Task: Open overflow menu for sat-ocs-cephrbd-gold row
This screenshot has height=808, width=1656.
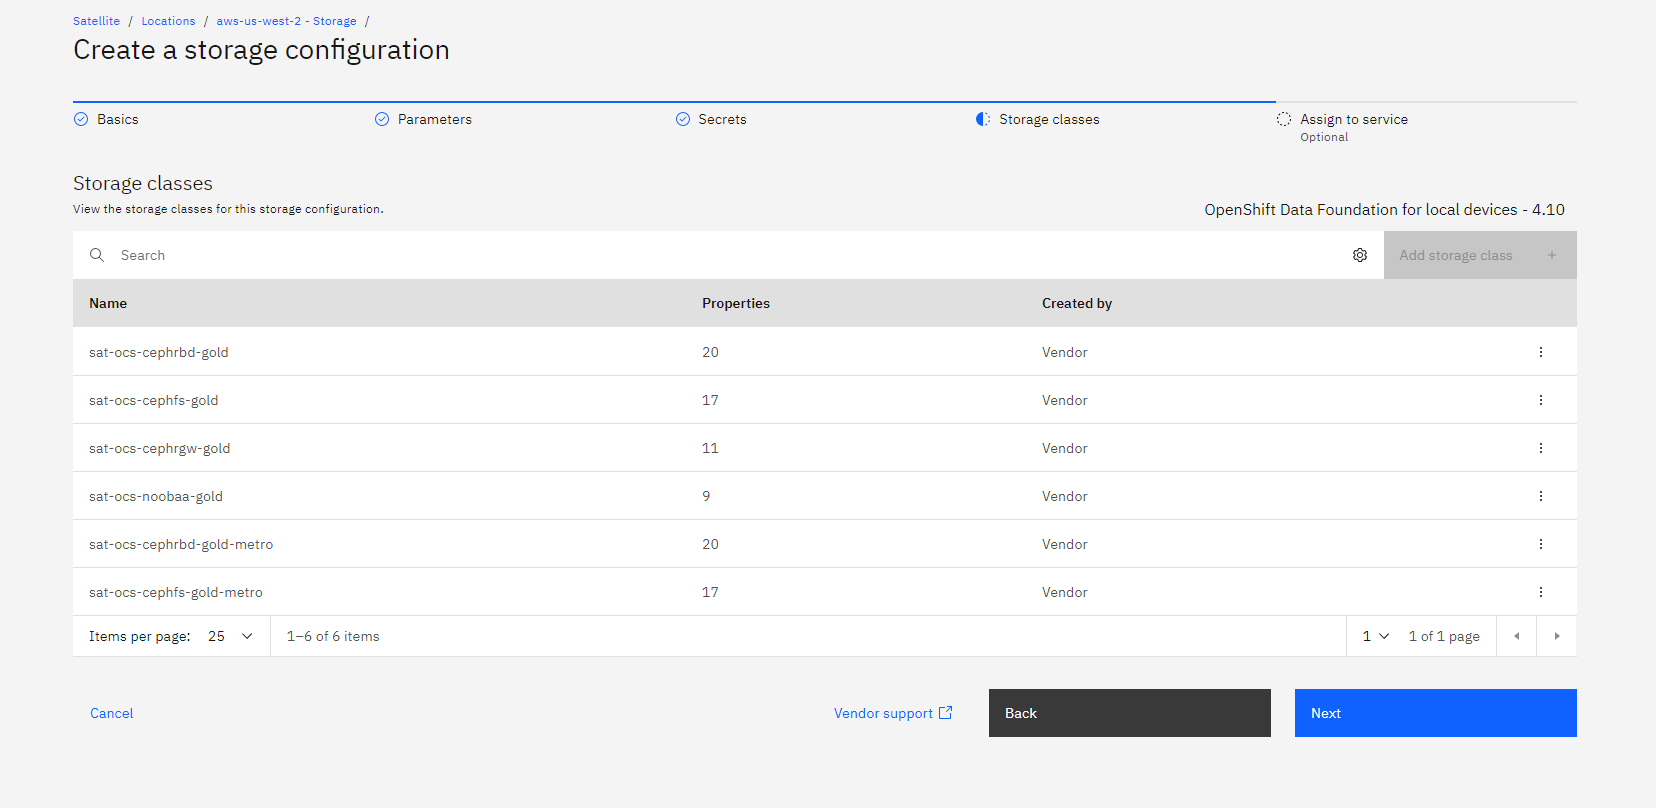Action: (1540, 352)
